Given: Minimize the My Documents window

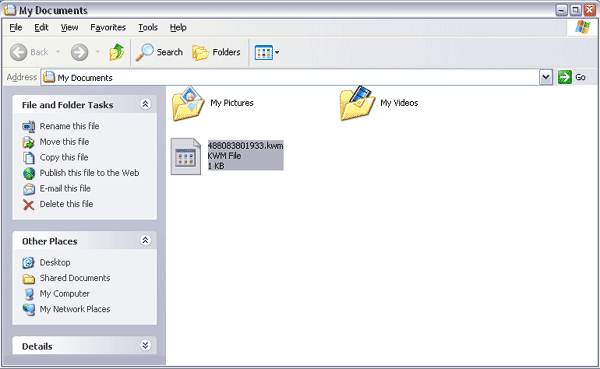Looking at the screenshot, I should [561, 10].
